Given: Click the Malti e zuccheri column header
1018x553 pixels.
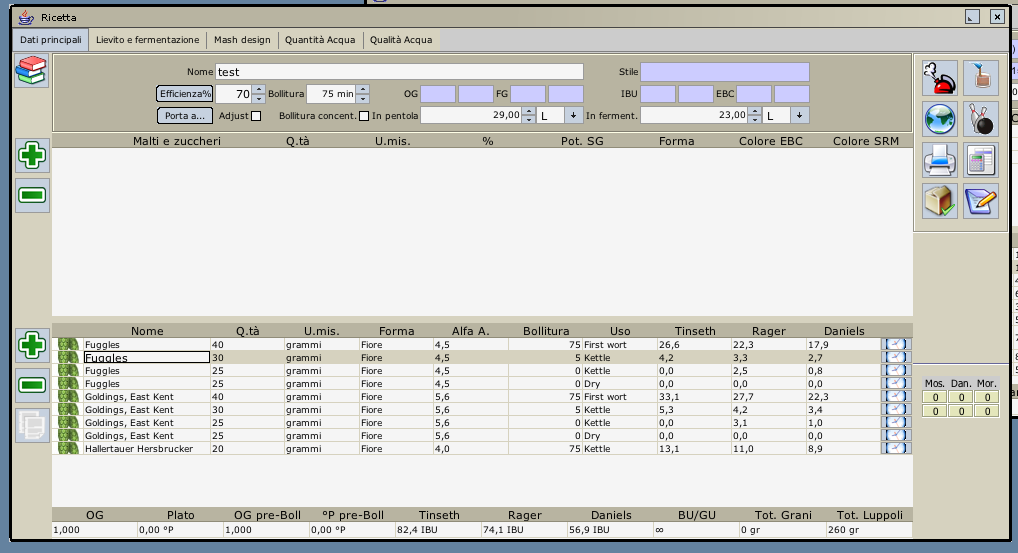Looking at the screenshot, I should 177,141.
